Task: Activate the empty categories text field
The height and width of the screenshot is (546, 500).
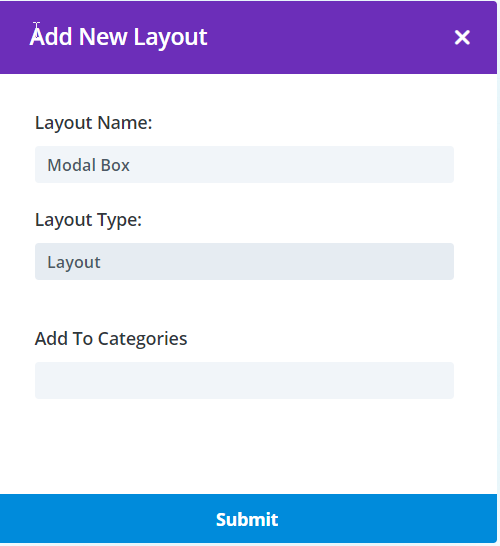Action: [244, 380]
